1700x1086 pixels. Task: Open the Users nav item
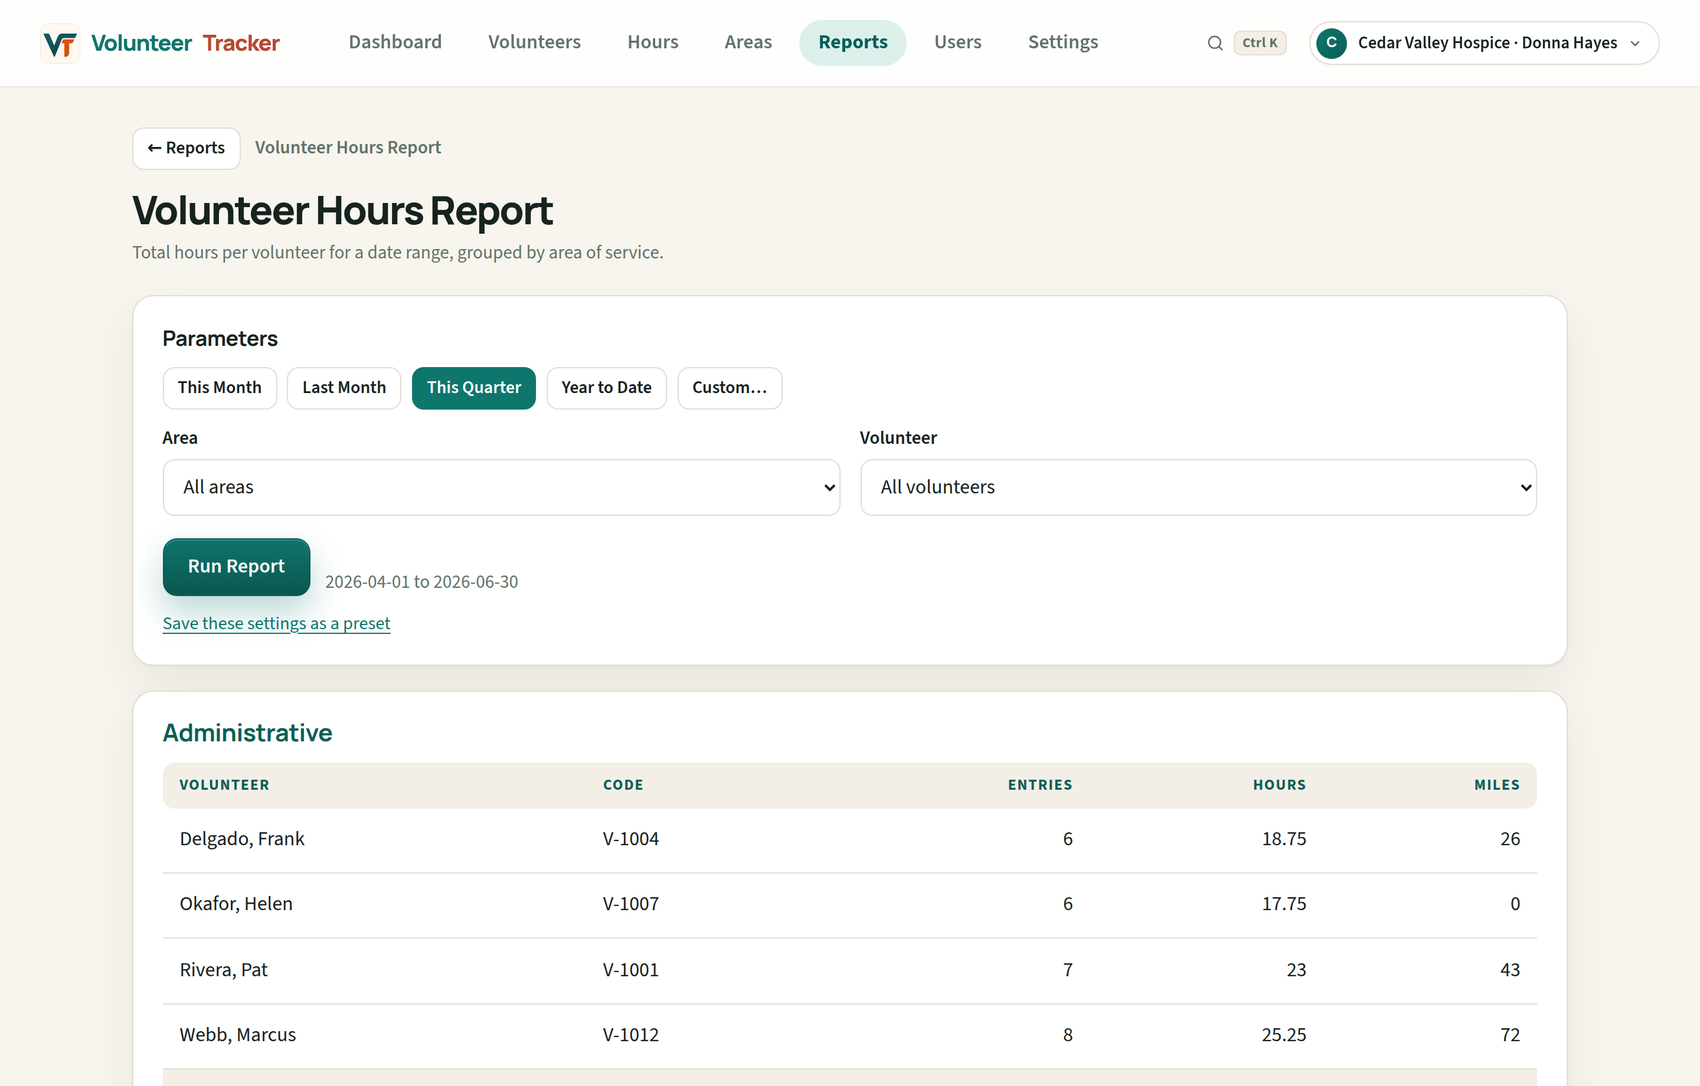point(958,42)
